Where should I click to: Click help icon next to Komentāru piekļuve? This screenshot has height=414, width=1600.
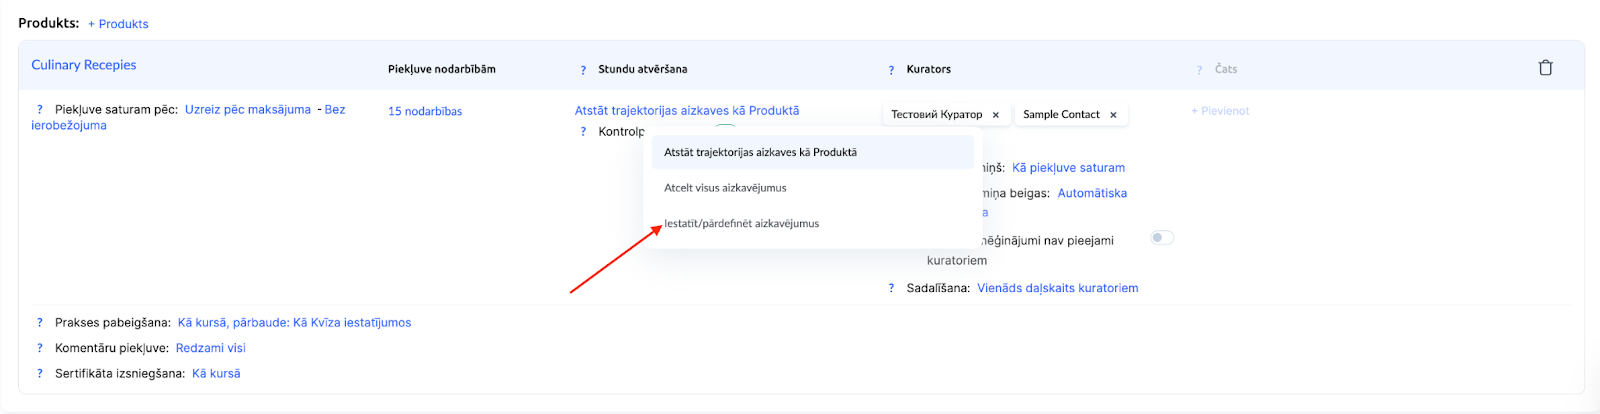pyautogui.click(x=40, y=348)
